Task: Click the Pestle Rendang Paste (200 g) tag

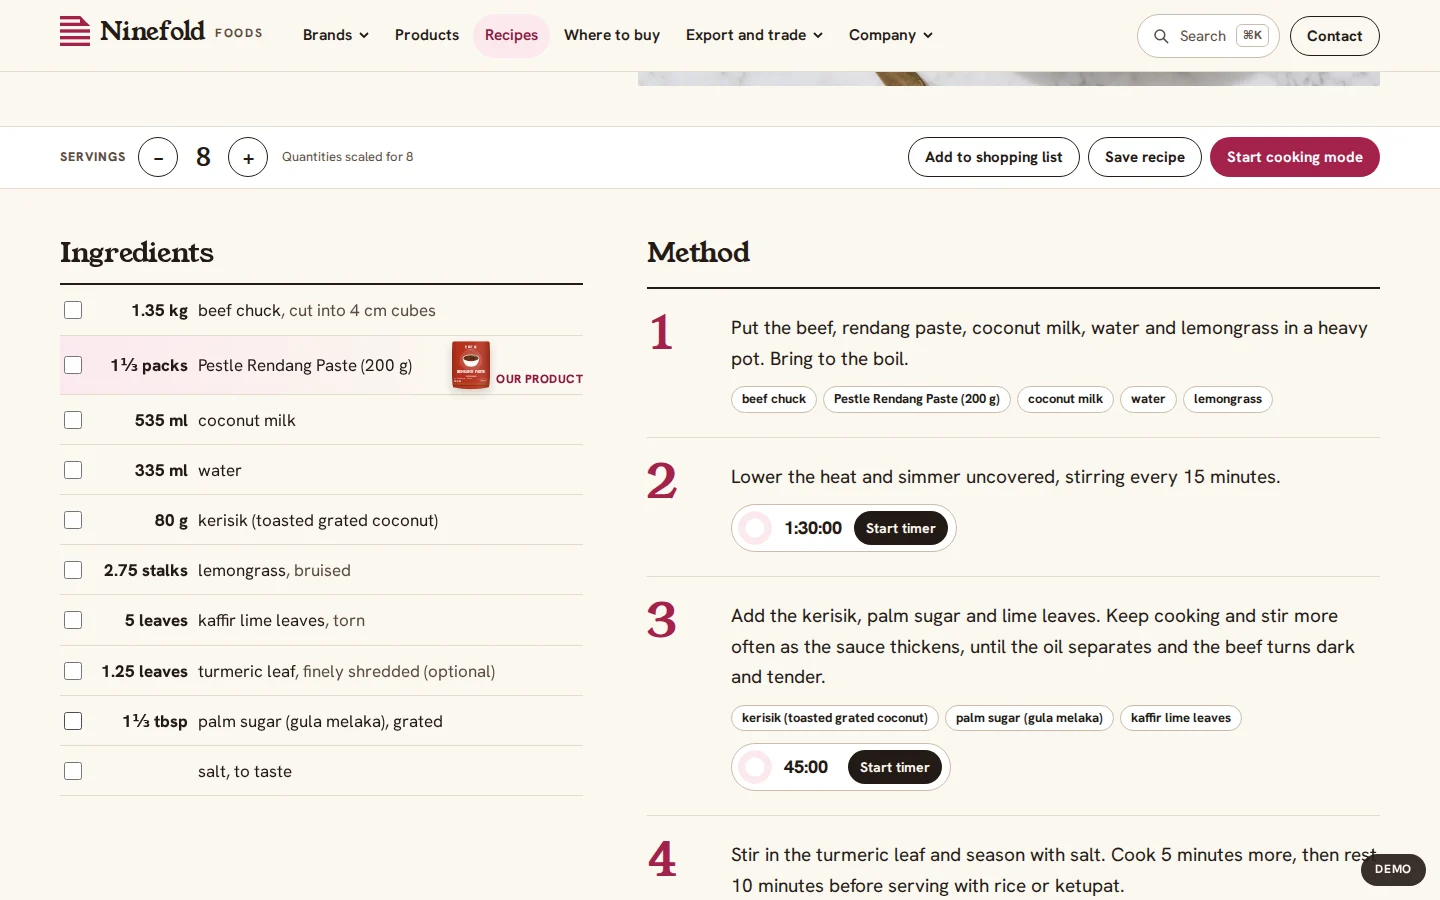Action: pyautogui.click(x=916, y=399)
